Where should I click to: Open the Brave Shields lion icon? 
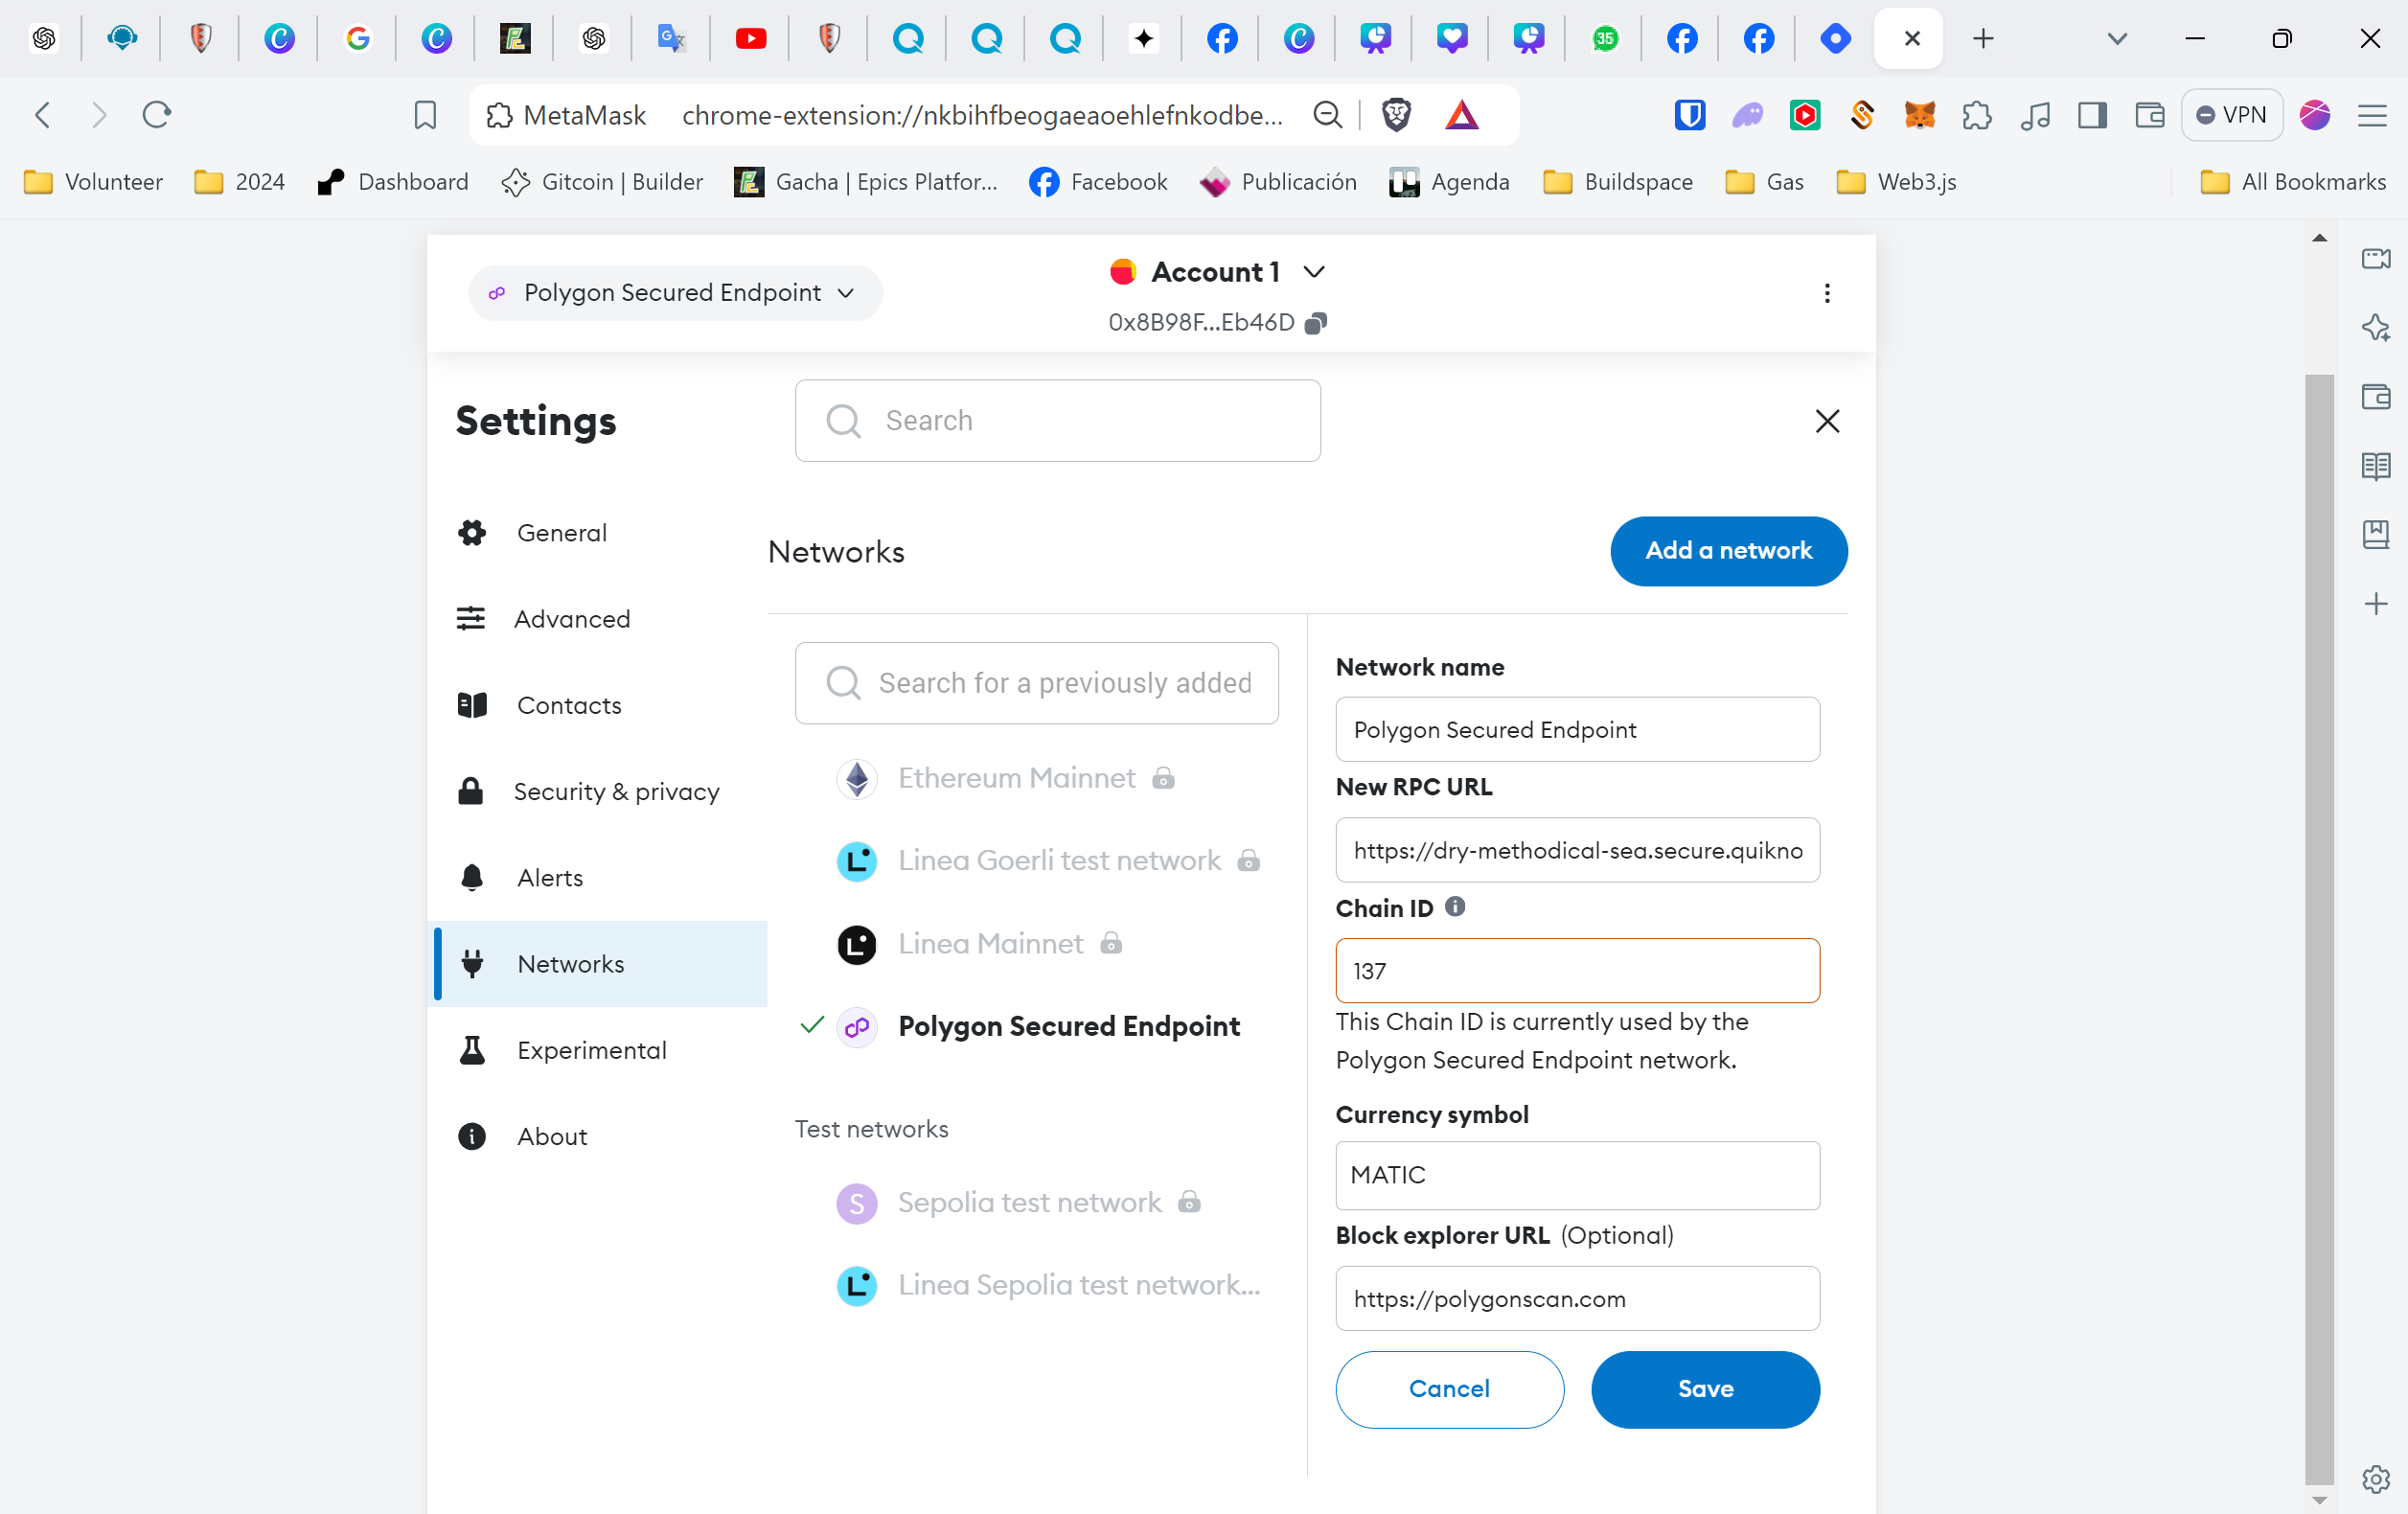pos(1396,115)
